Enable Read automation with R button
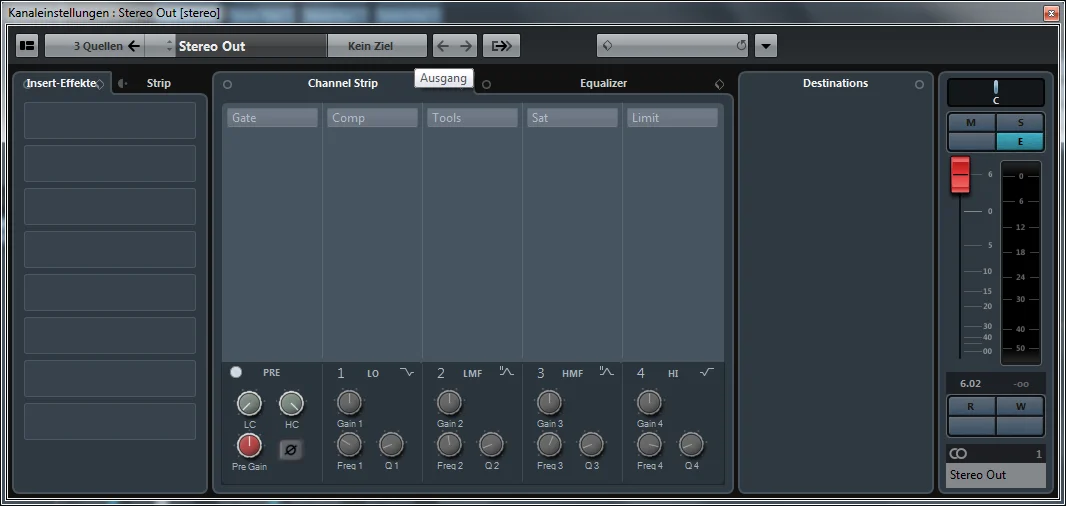Screen dimensions: 1066x506 [x=972, y=407]
